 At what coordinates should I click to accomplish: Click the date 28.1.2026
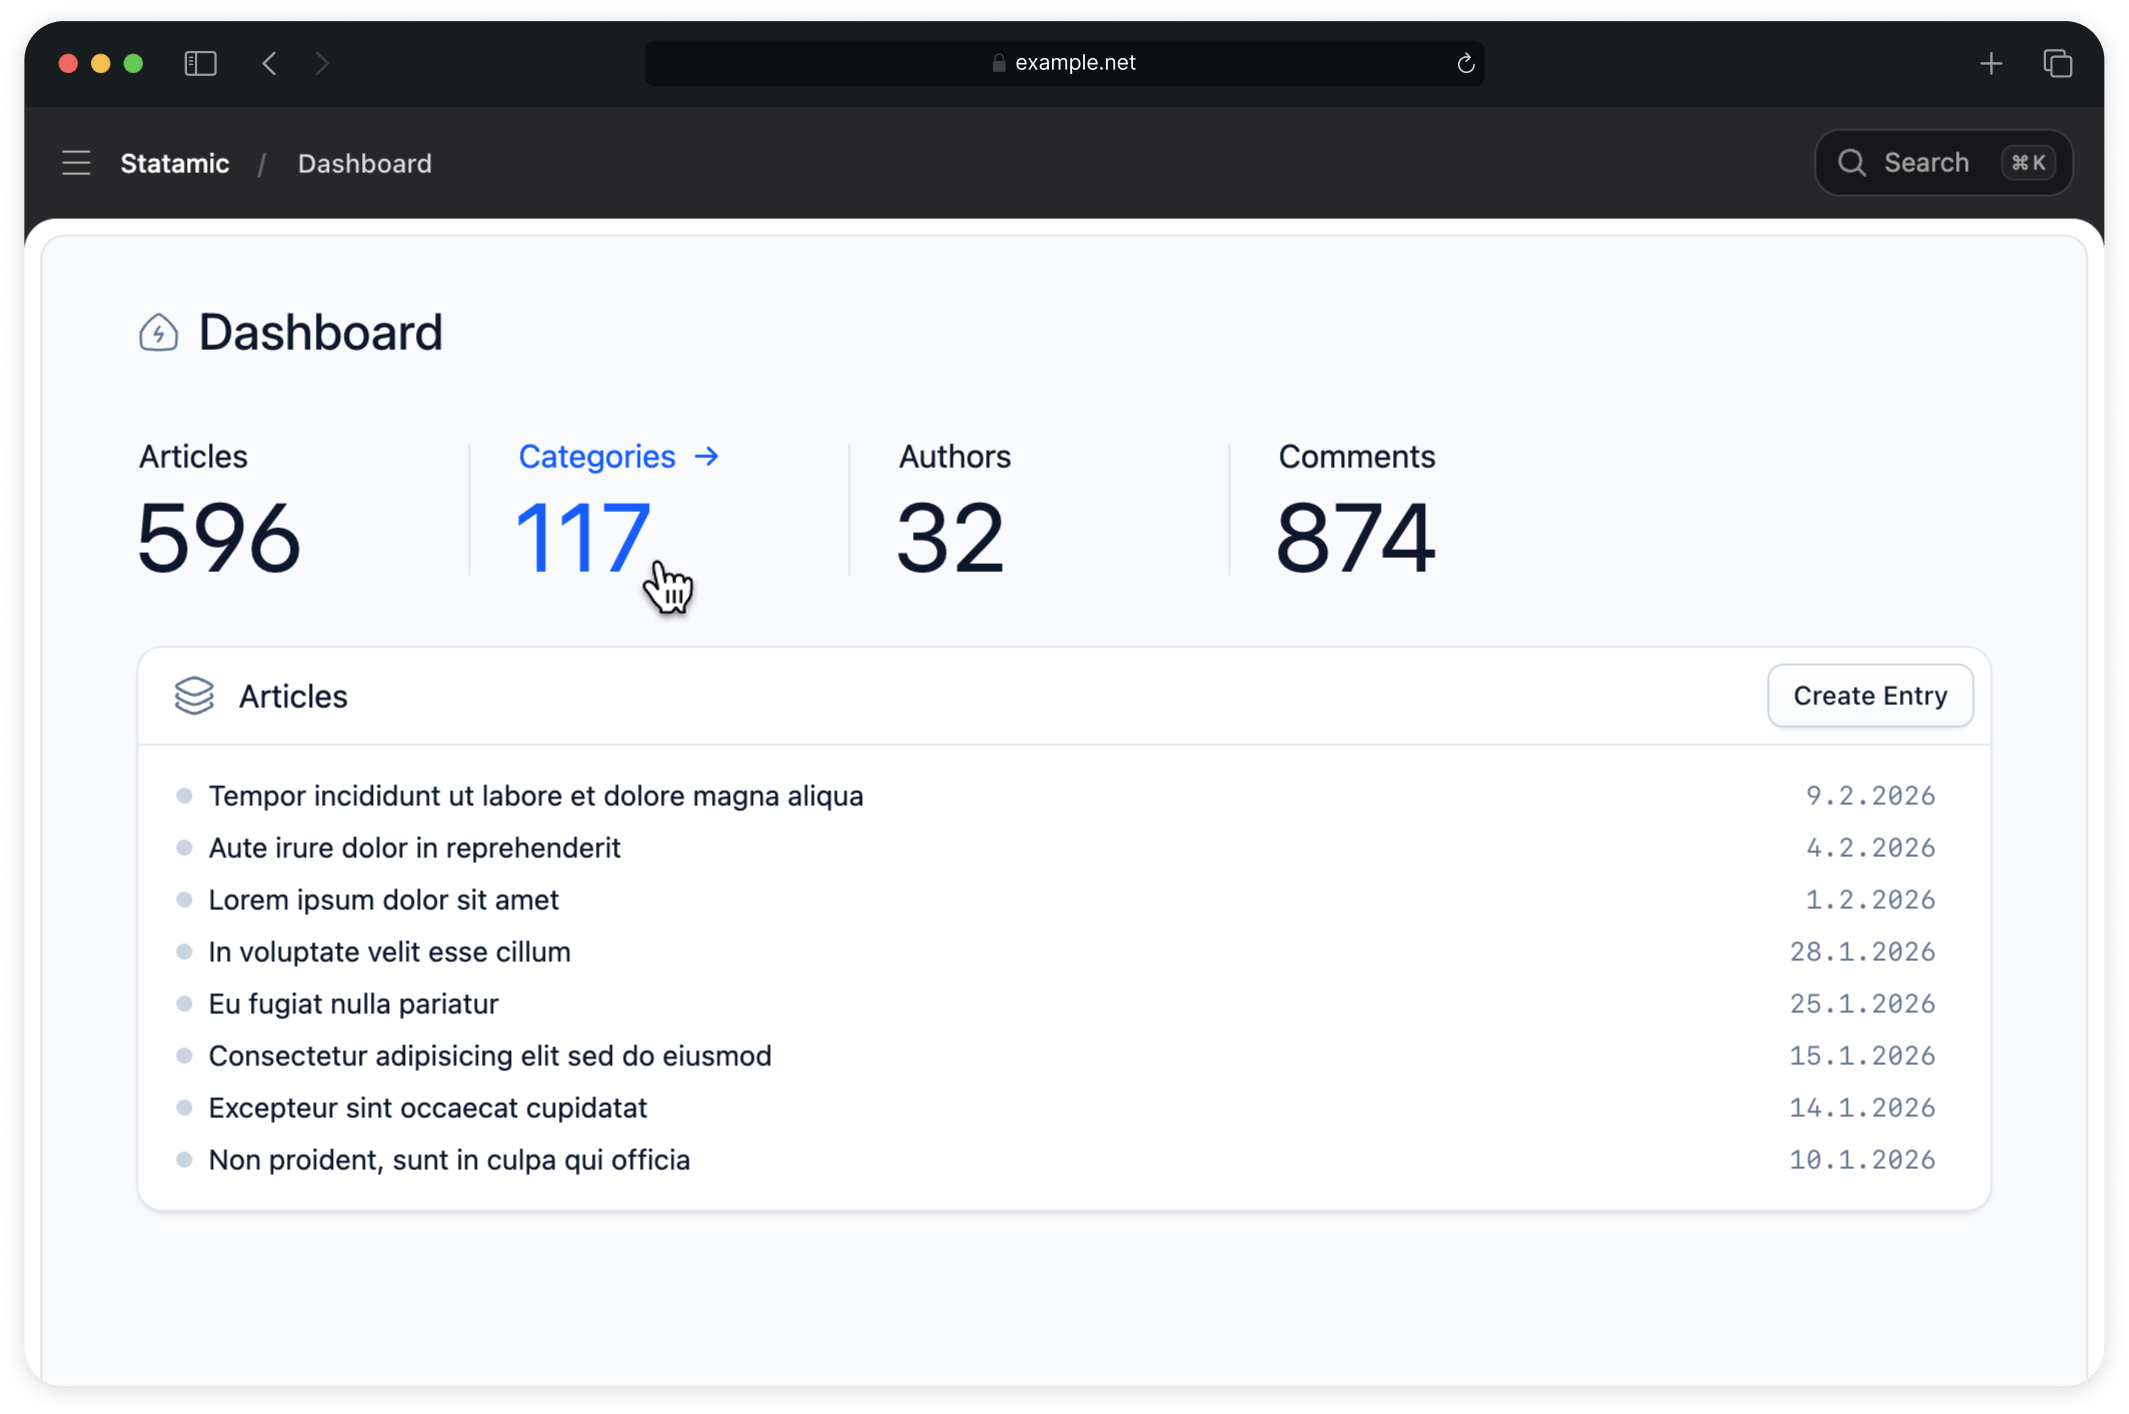click(x=1862, y=952)
